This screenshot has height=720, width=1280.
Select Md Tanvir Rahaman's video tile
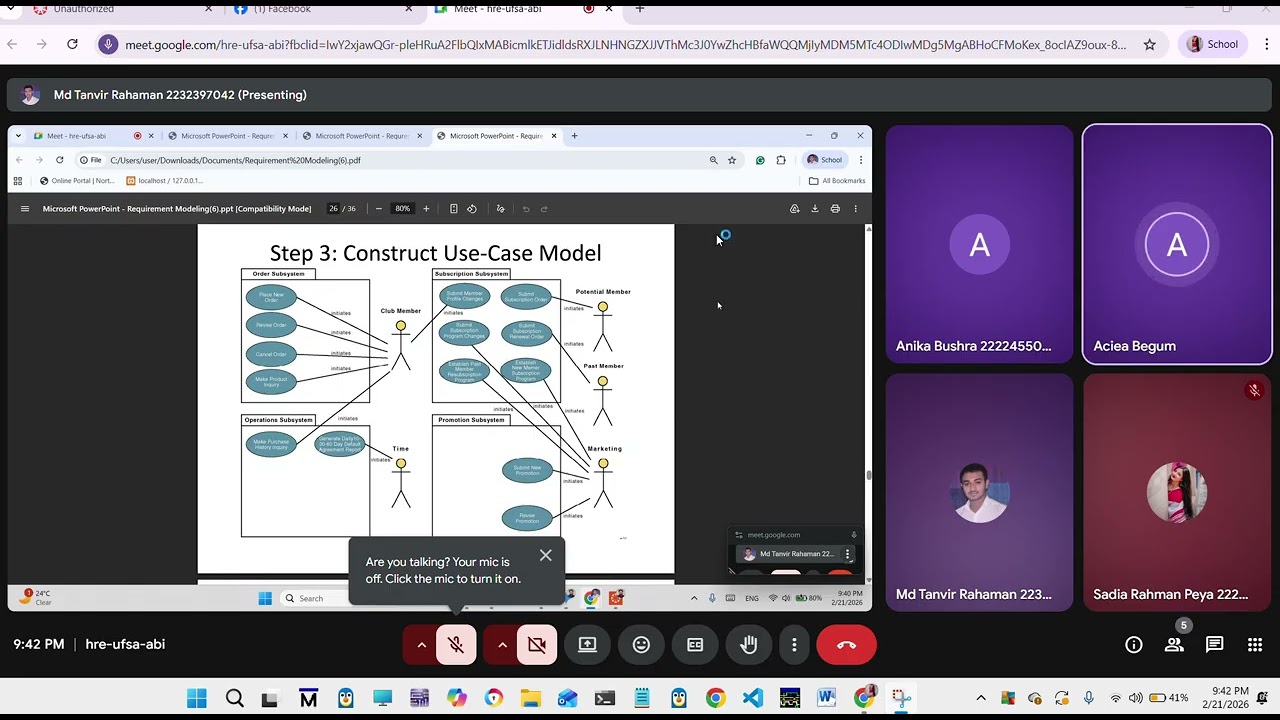[x=979, y=492]
